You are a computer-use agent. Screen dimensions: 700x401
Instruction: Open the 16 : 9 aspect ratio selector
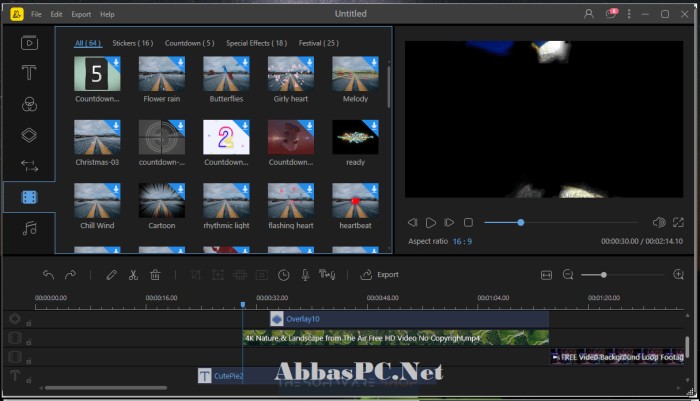pos(462,242)
